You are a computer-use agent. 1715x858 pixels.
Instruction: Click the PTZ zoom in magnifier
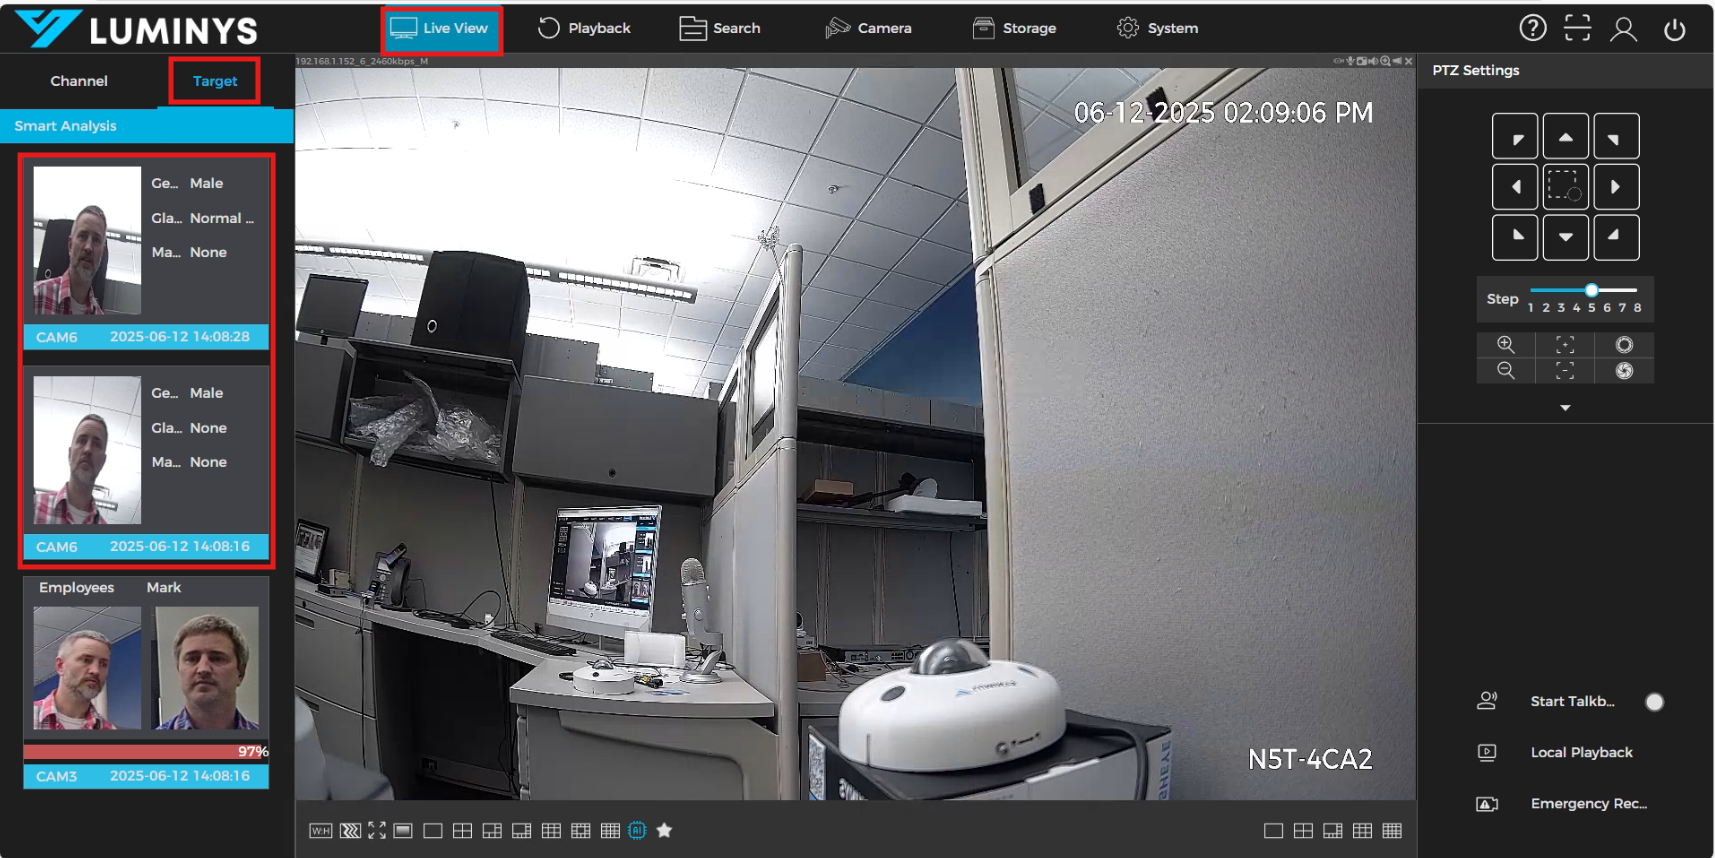click(x=1505, y=345)
